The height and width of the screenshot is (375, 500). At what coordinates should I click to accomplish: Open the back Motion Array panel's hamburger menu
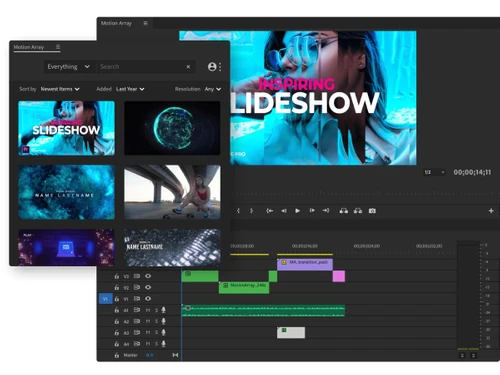(145, 23)
